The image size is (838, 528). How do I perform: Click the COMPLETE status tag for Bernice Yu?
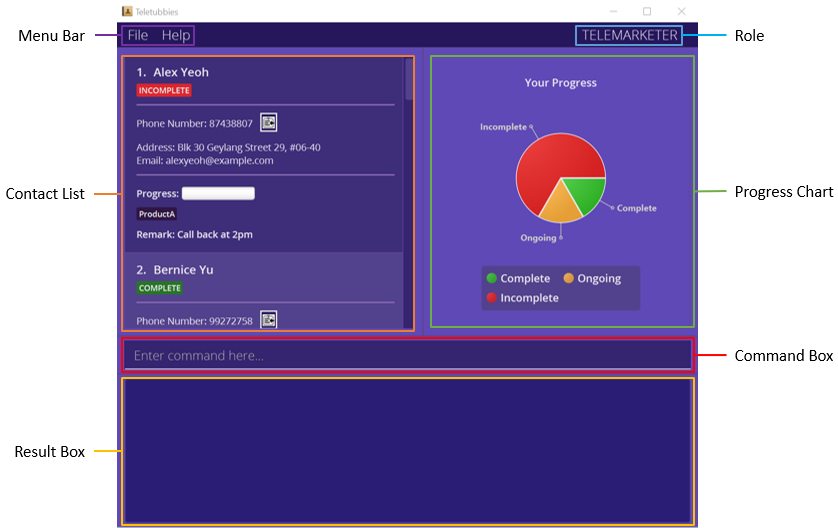[x=160, y=288]
